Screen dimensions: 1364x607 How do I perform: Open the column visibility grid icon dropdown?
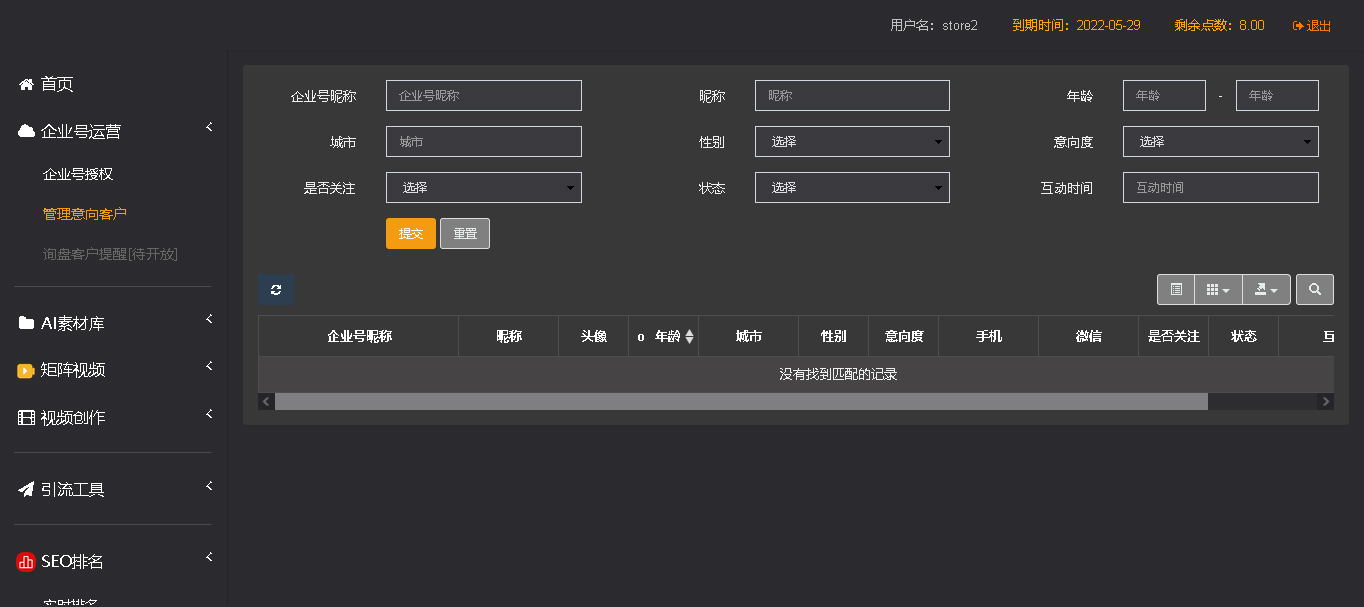(1218, 290)
